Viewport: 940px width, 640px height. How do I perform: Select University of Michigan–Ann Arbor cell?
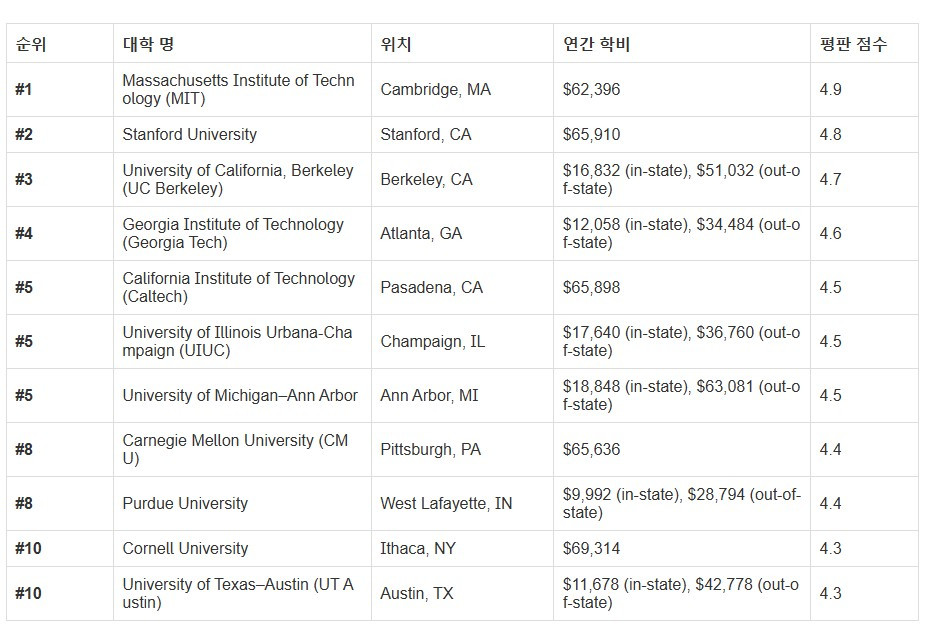[240, 395]
